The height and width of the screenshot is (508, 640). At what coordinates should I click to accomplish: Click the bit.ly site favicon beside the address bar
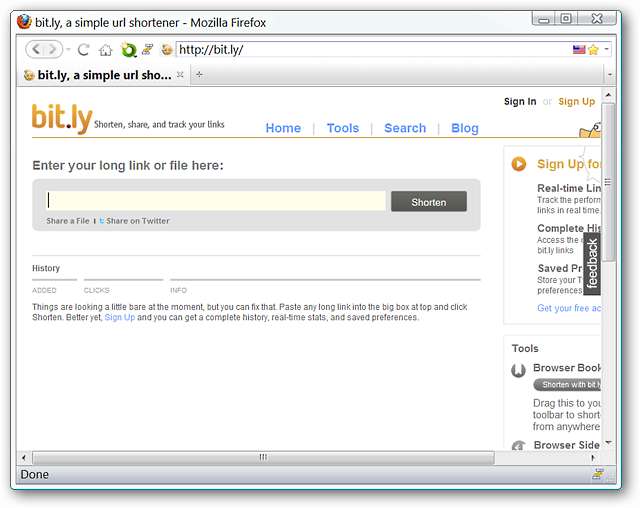click(x=167, y=50)
